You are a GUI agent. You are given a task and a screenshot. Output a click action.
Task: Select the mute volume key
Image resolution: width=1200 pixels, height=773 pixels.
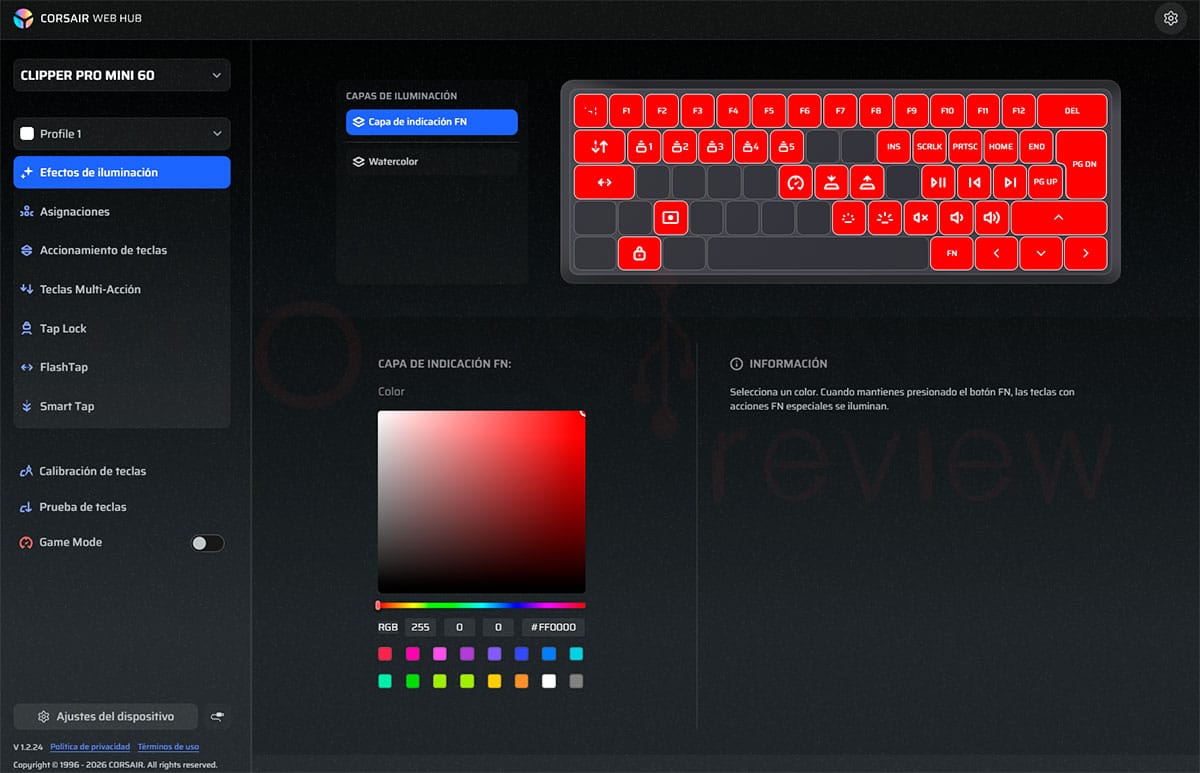921,218
